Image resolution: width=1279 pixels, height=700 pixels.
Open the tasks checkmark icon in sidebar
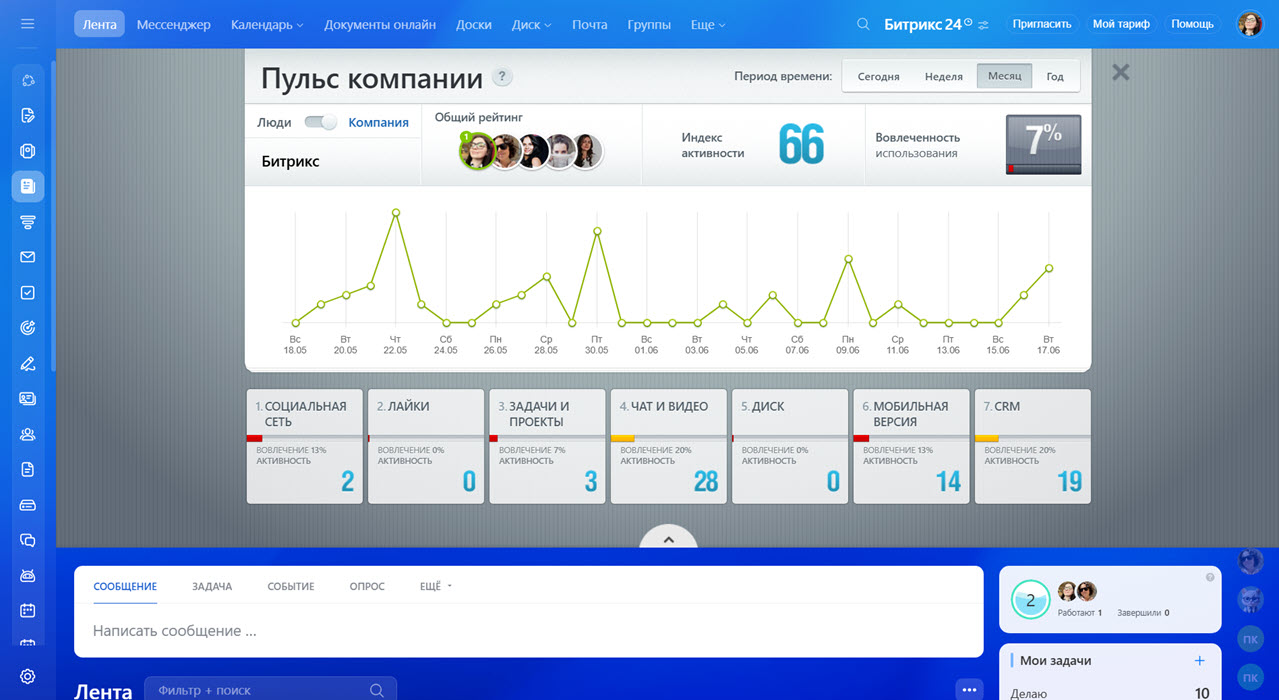28,293
